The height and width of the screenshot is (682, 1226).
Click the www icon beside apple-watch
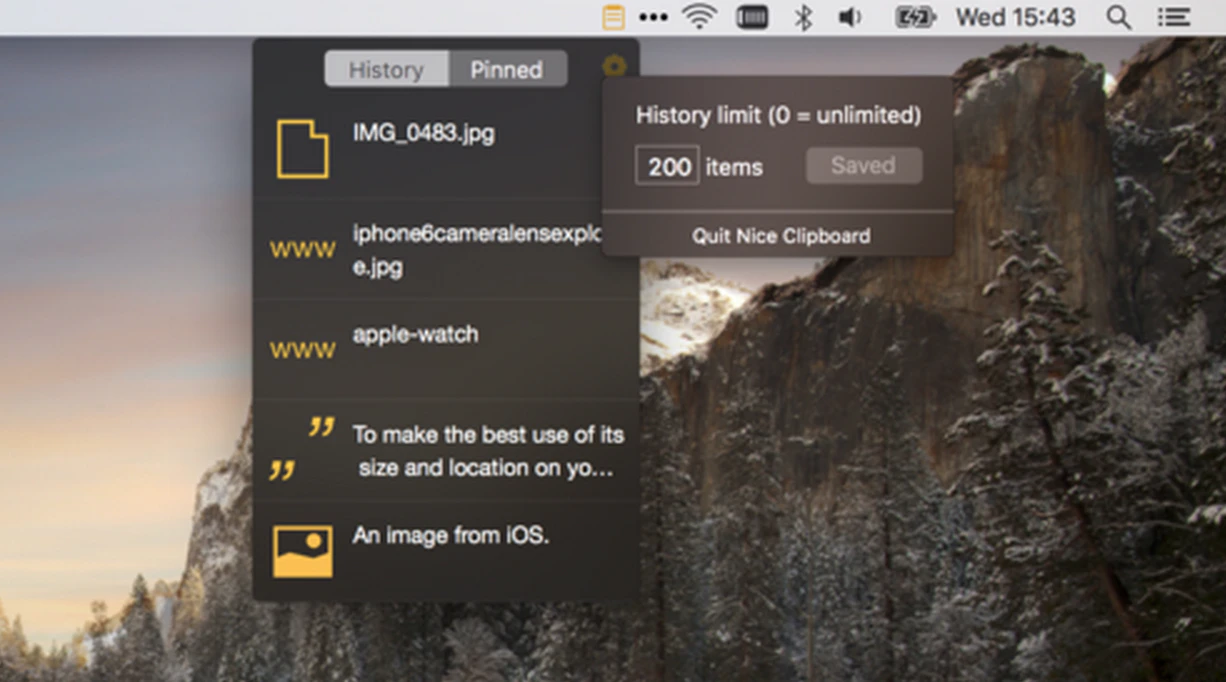(x=302, y=350)
